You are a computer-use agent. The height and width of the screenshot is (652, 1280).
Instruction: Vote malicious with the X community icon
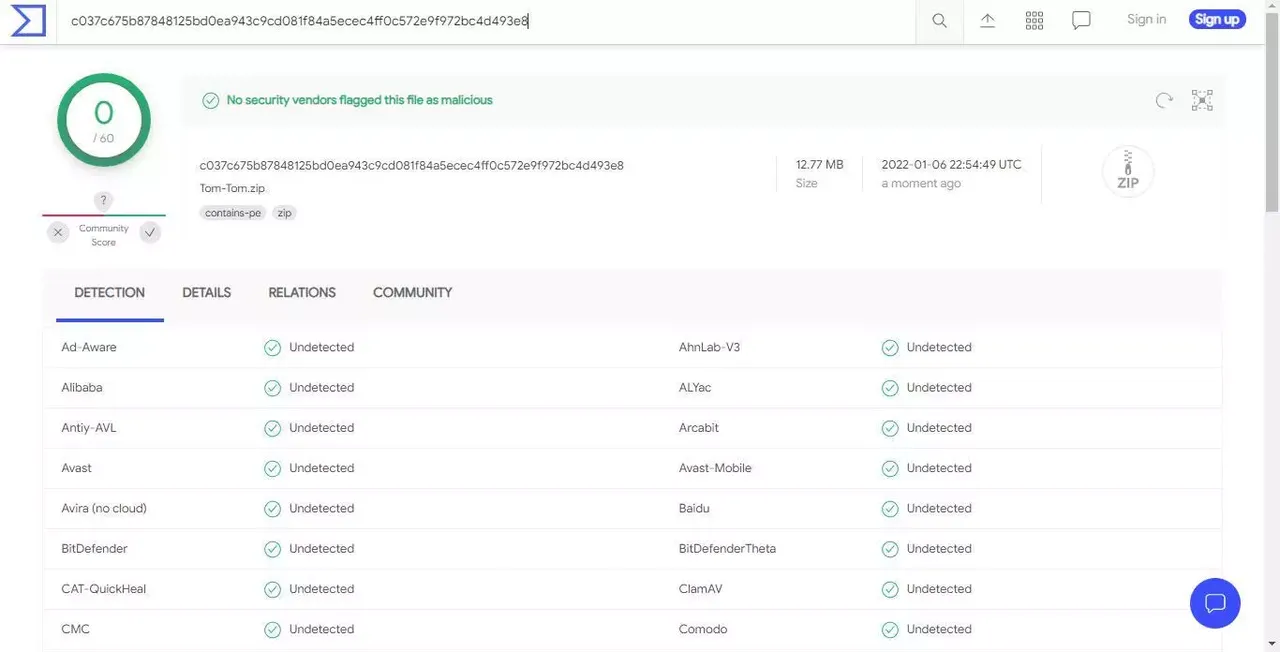(58, 233)
